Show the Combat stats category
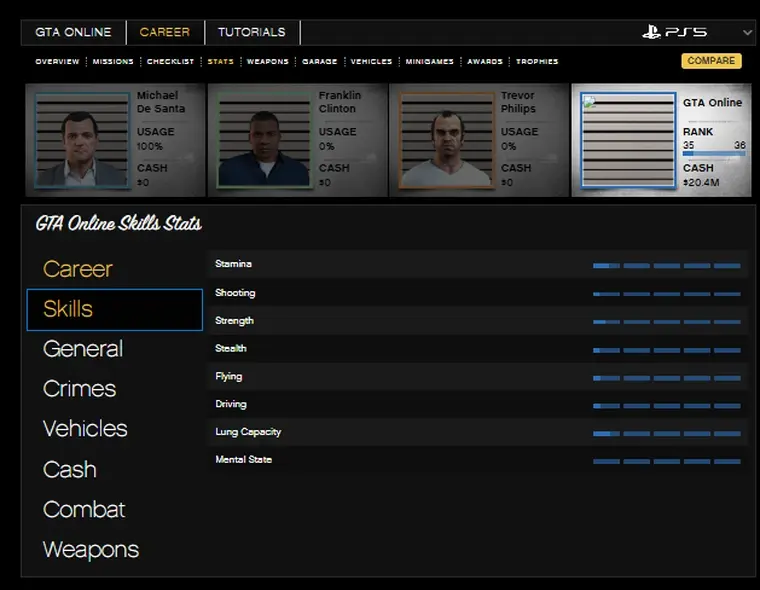Image resolution: width=760 pixels, height=590 pixels. click(84, 509)
